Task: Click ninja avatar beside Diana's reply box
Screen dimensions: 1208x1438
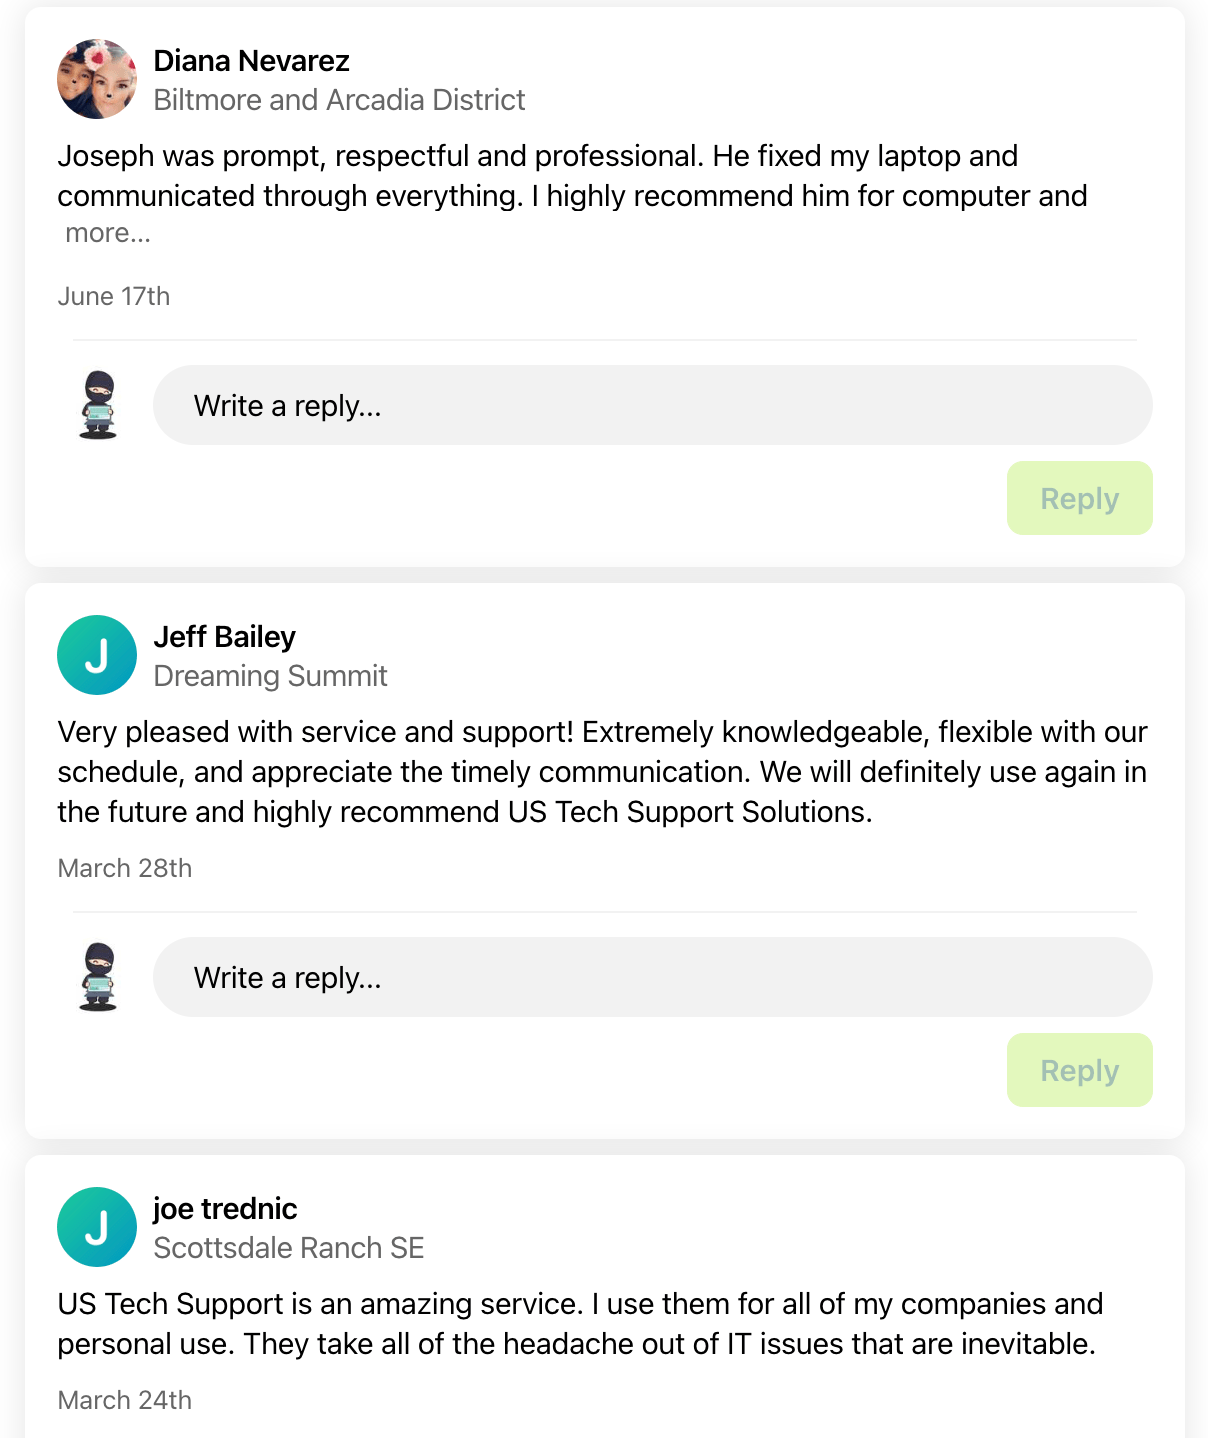Action: (98, 405)
